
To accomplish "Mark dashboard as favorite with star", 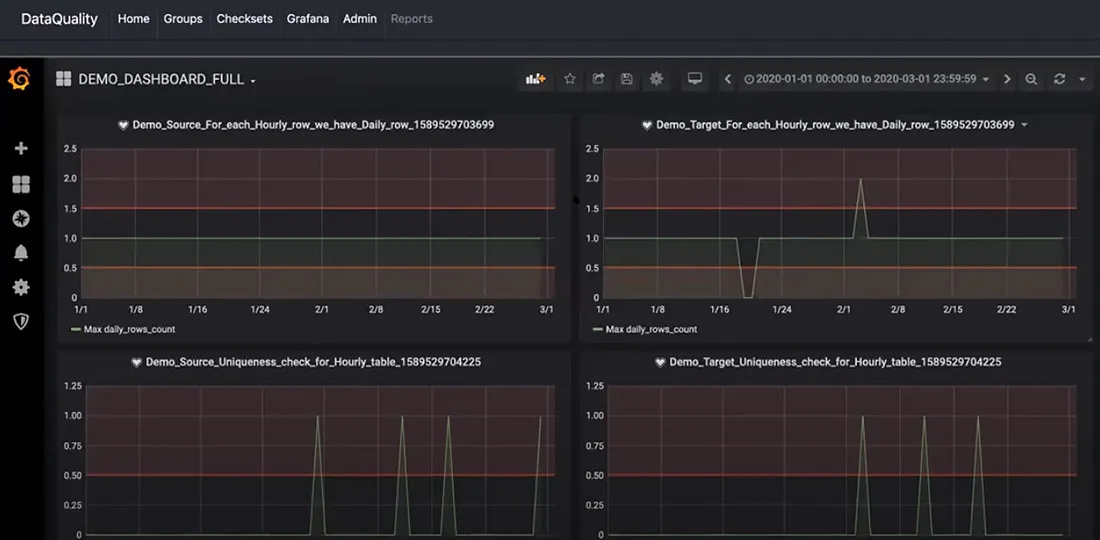I will pyautogui.click(x=570, y=79).
